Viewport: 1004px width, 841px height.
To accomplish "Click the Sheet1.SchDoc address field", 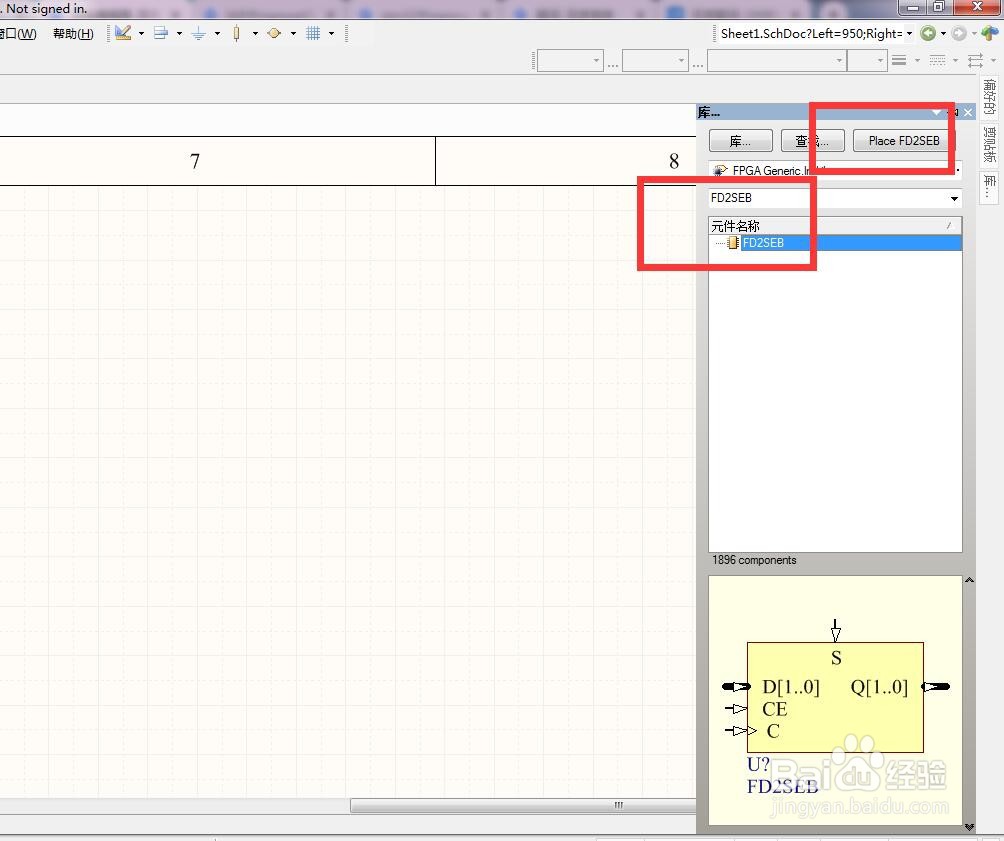I will 811,33.
